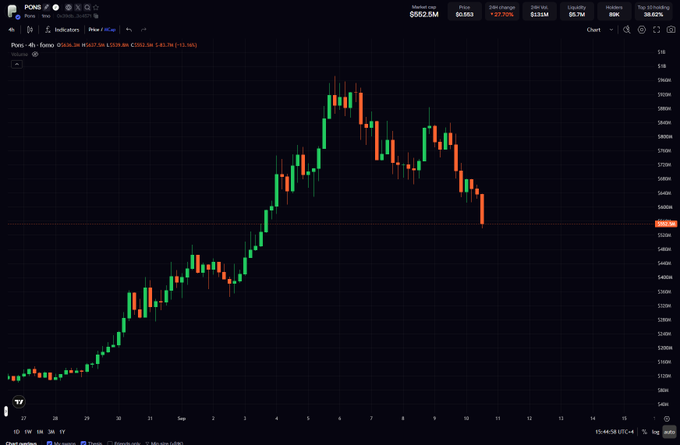The height and width of the screenshot is (445, 680).
Task: Click the Pons · 4h · fomo legend title
Action: (33, 45)
